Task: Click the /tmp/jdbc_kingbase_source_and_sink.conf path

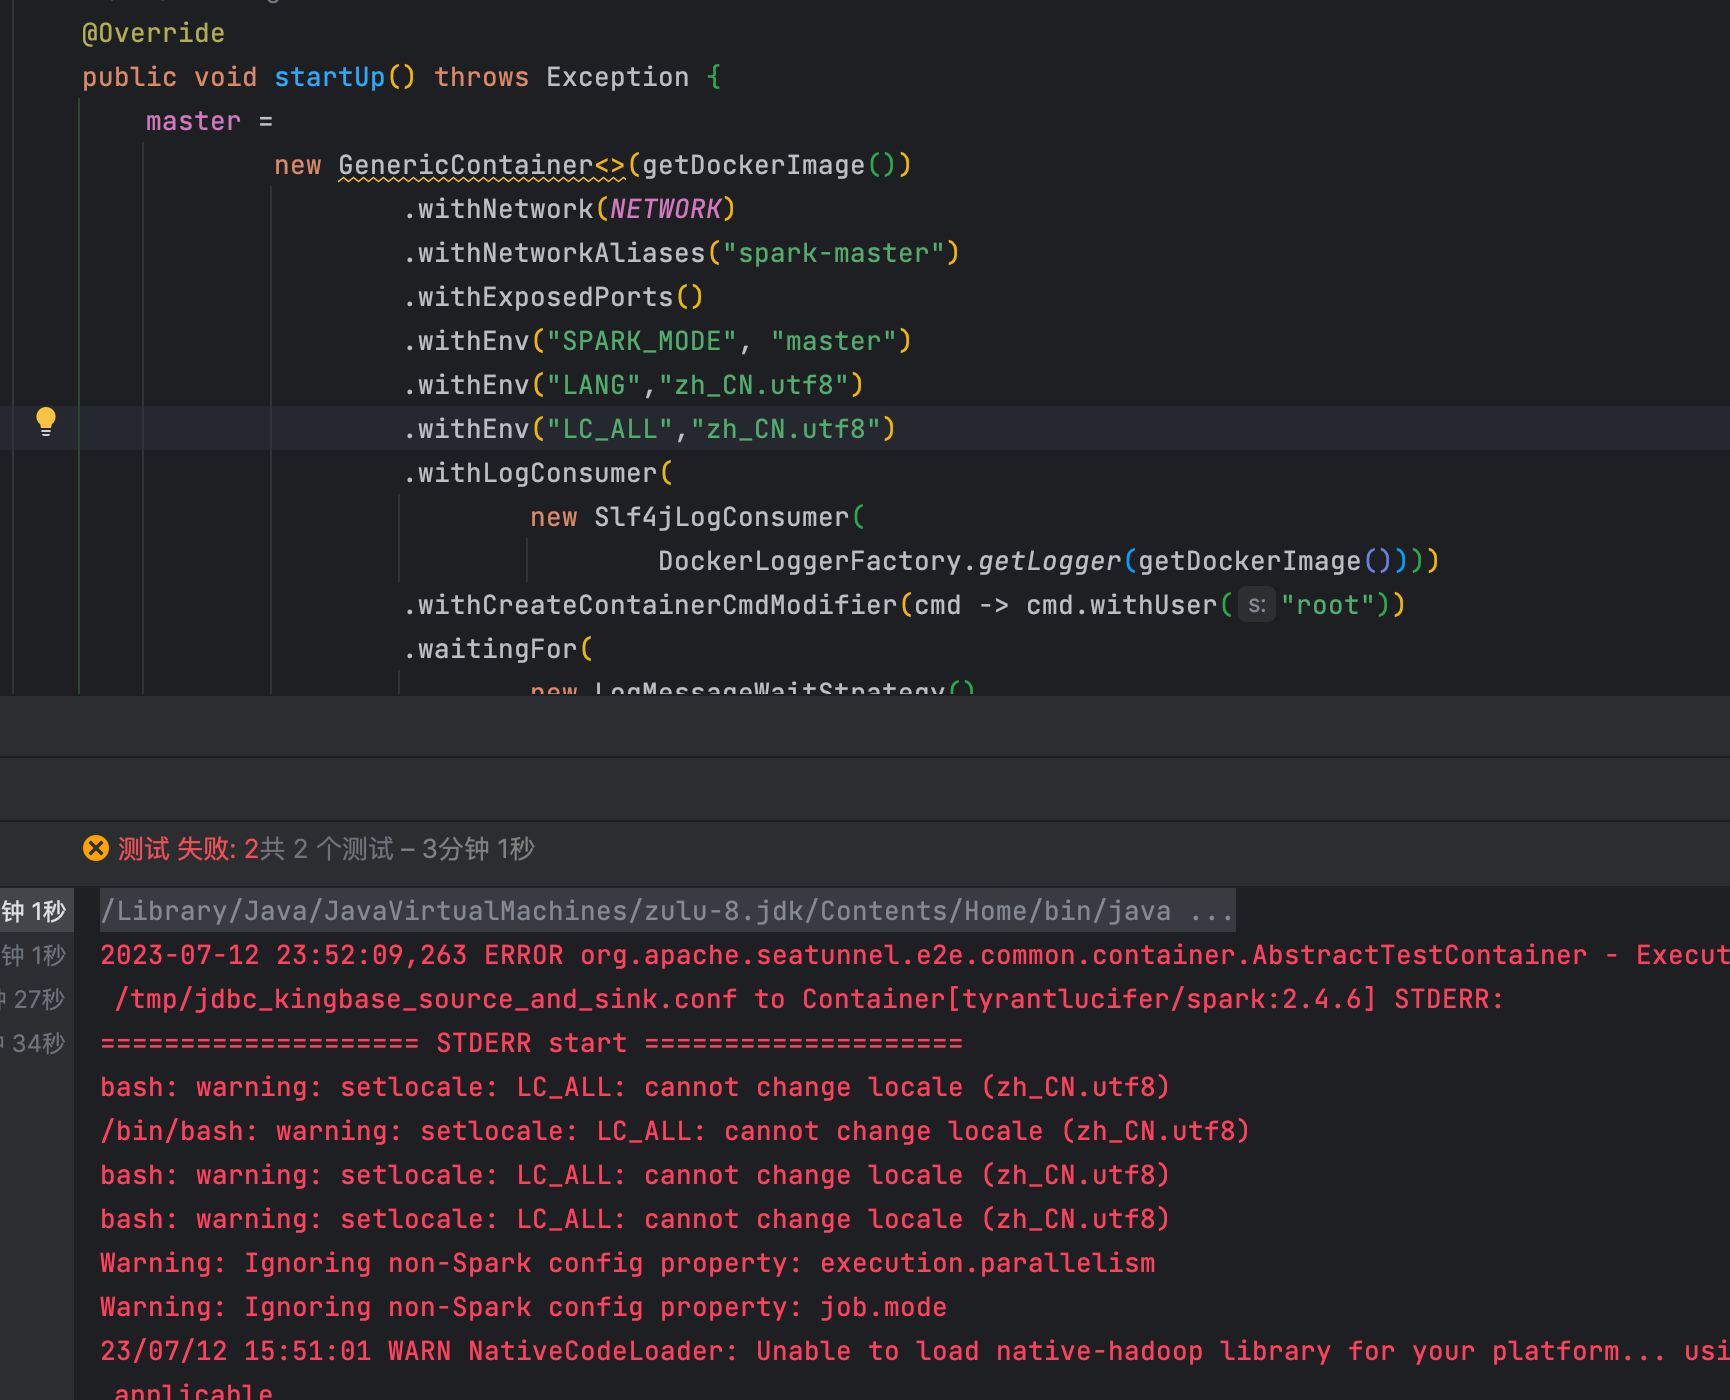Action: pos(426,999)
